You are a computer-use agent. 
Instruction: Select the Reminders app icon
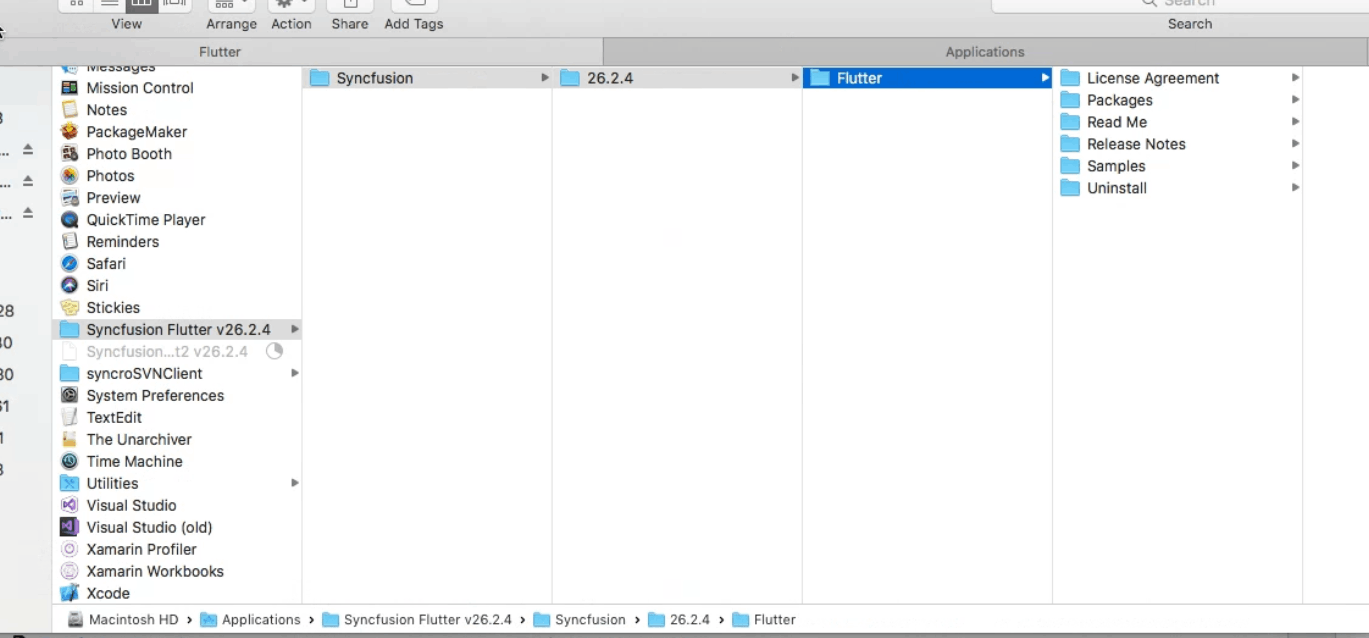coord(69,242)
